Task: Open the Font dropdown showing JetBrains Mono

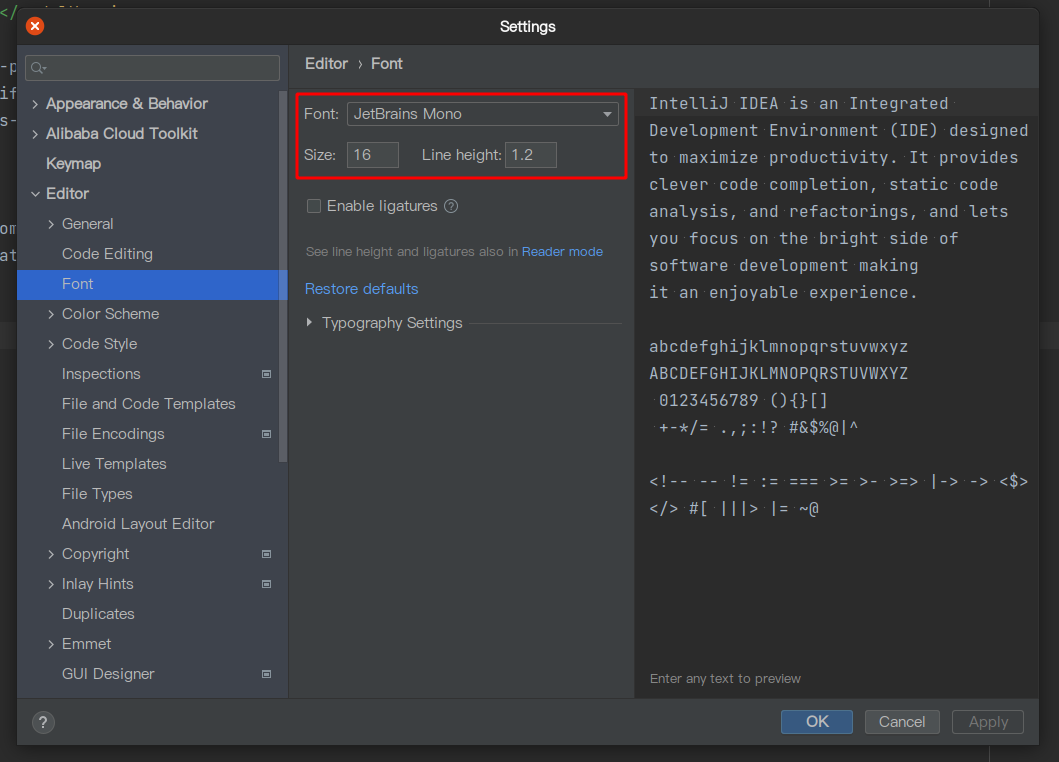Action: tap(483, 114)
